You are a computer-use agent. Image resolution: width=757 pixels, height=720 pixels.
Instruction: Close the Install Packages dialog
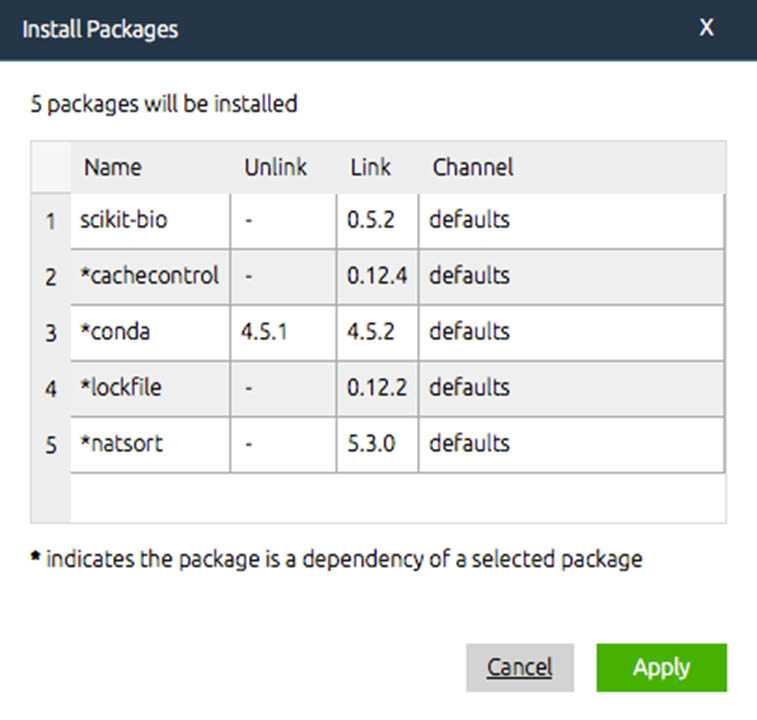(x=706, y=28)
